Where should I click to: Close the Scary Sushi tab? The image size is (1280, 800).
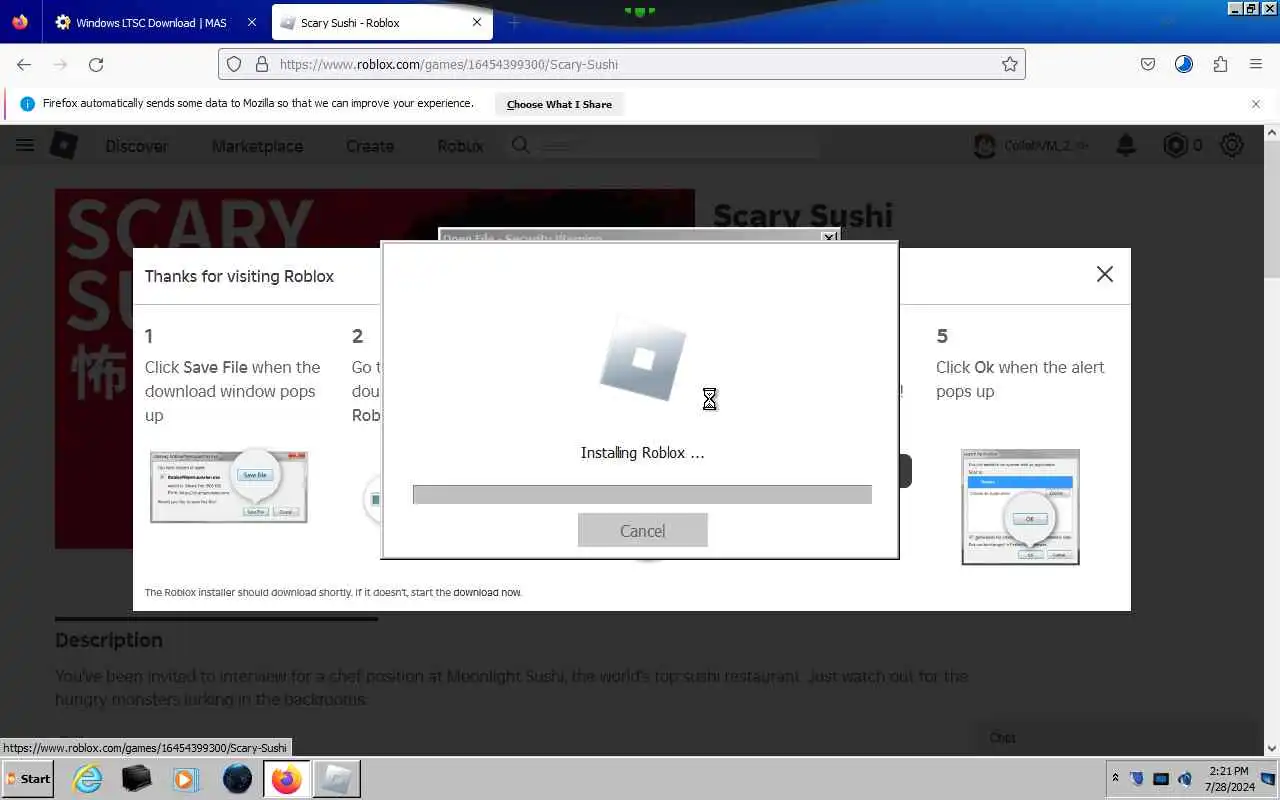[x=477, y=23]
